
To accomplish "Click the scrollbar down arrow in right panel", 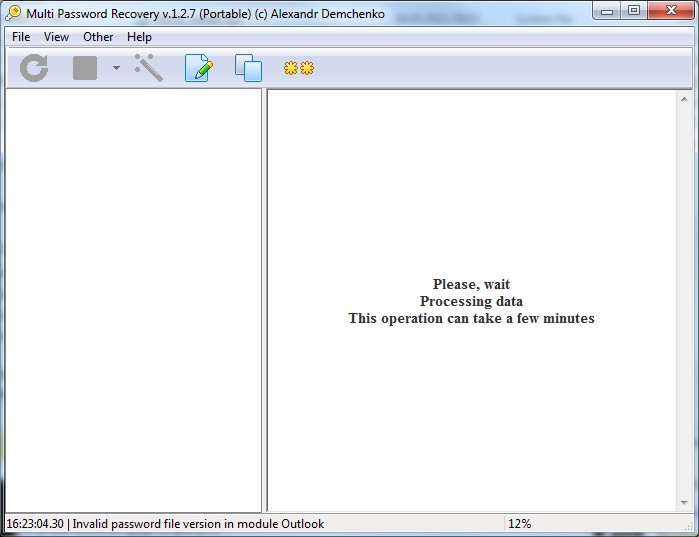I will [686, 503].
